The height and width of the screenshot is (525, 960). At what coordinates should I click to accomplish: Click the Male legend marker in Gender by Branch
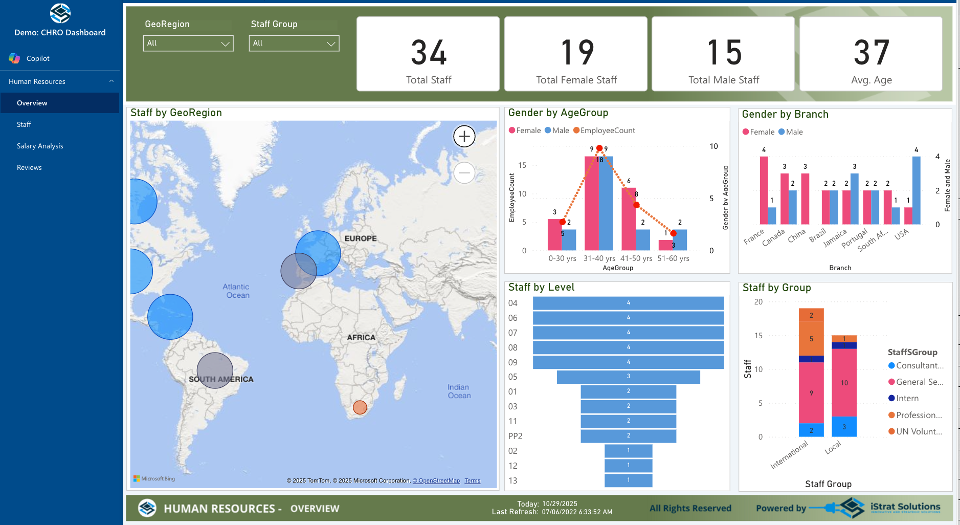782,132
